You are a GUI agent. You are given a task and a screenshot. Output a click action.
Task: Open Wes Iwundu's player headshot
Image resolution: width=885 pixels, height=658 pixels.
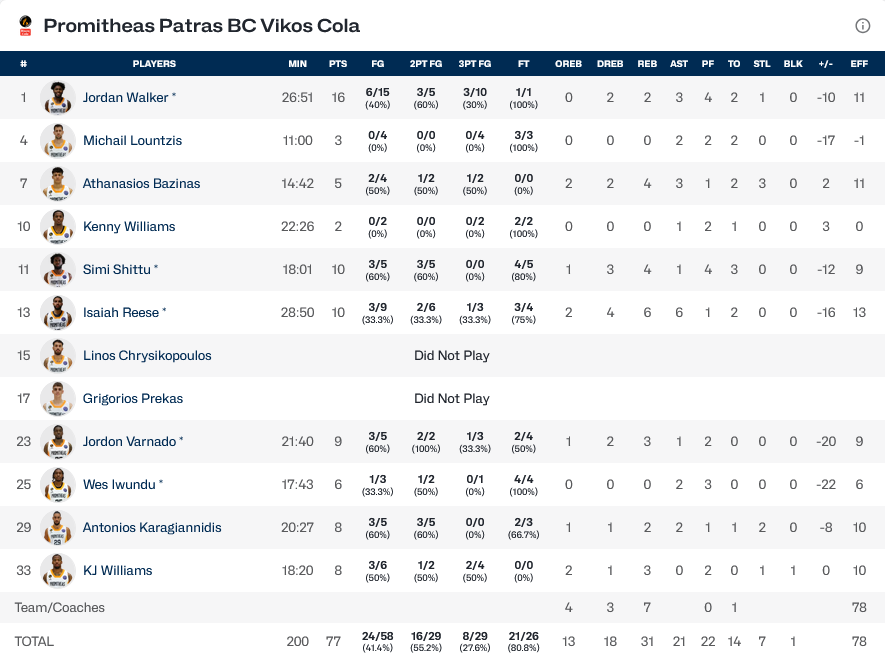58,485
